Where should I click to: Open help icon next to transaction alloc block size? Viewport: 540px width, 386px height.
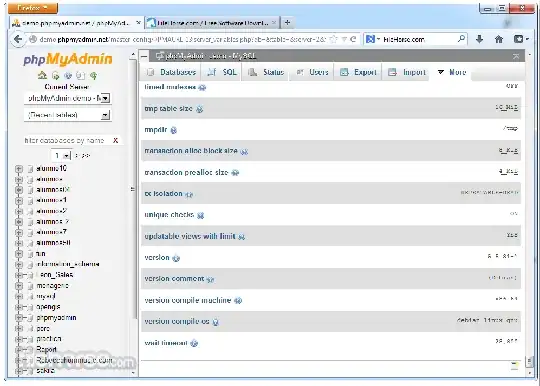(x=244, y=152)
